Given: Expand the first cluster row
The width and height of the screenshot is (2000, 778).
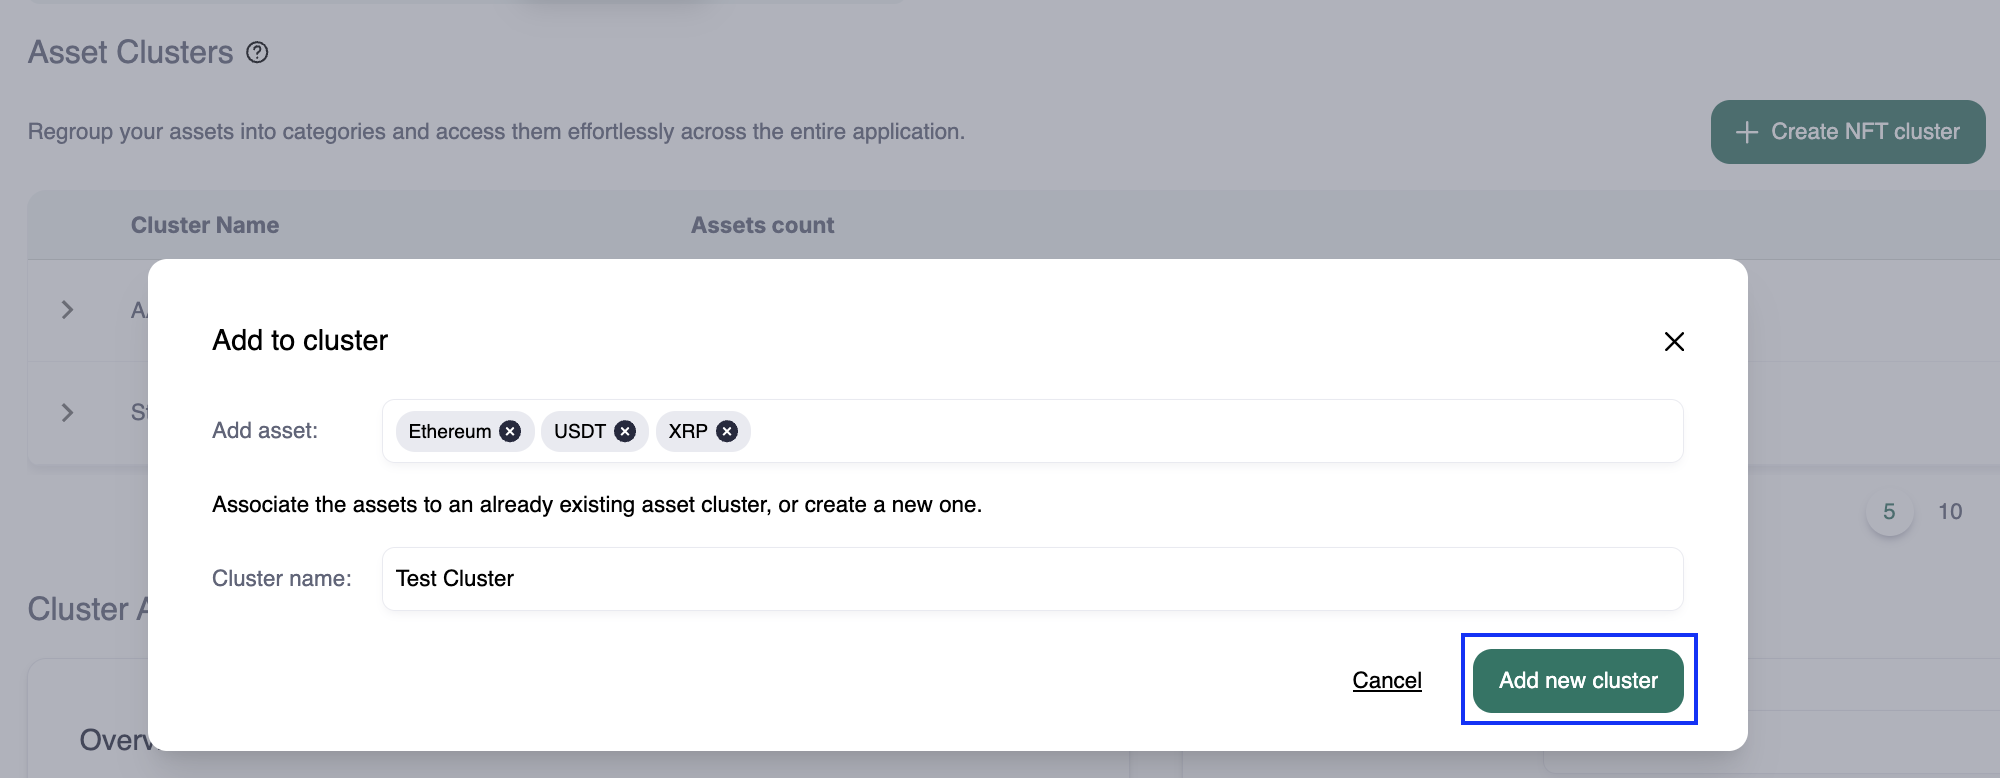Looking at the screenshot, I should 67,310.
